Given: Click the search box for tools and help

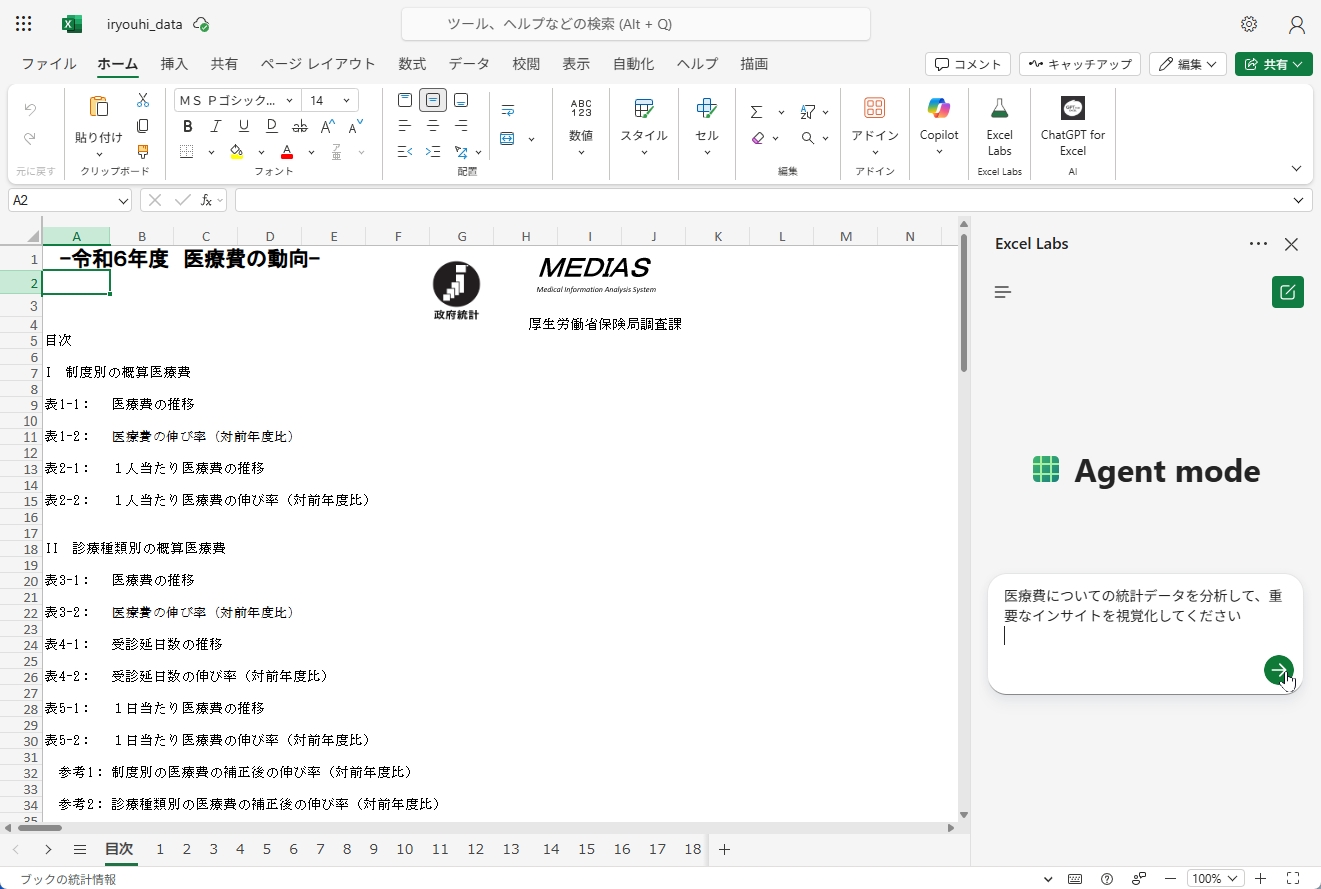Looking at the screenshot, I should (x=636, y=24).
